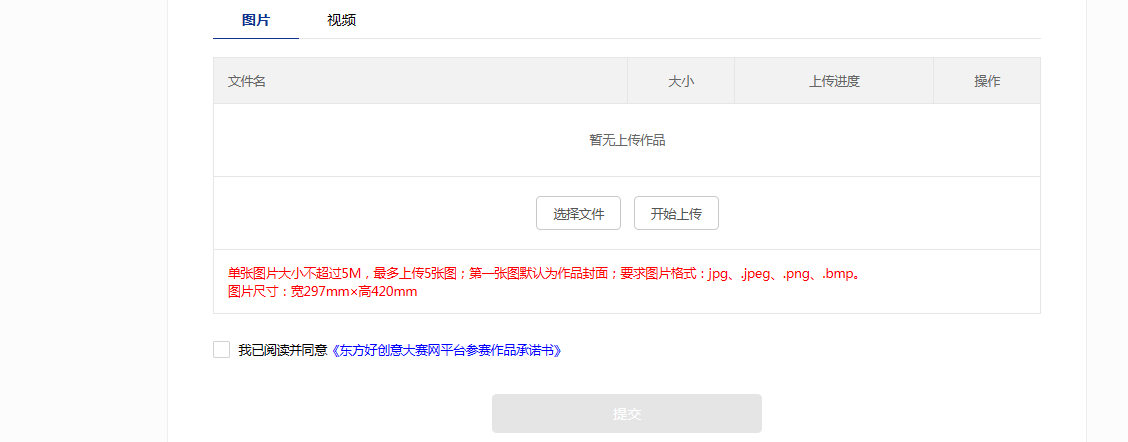Click the empty cell space right of 开始上传
Viewport: 1128px width, 442px height.
click(x=880, y=213)
